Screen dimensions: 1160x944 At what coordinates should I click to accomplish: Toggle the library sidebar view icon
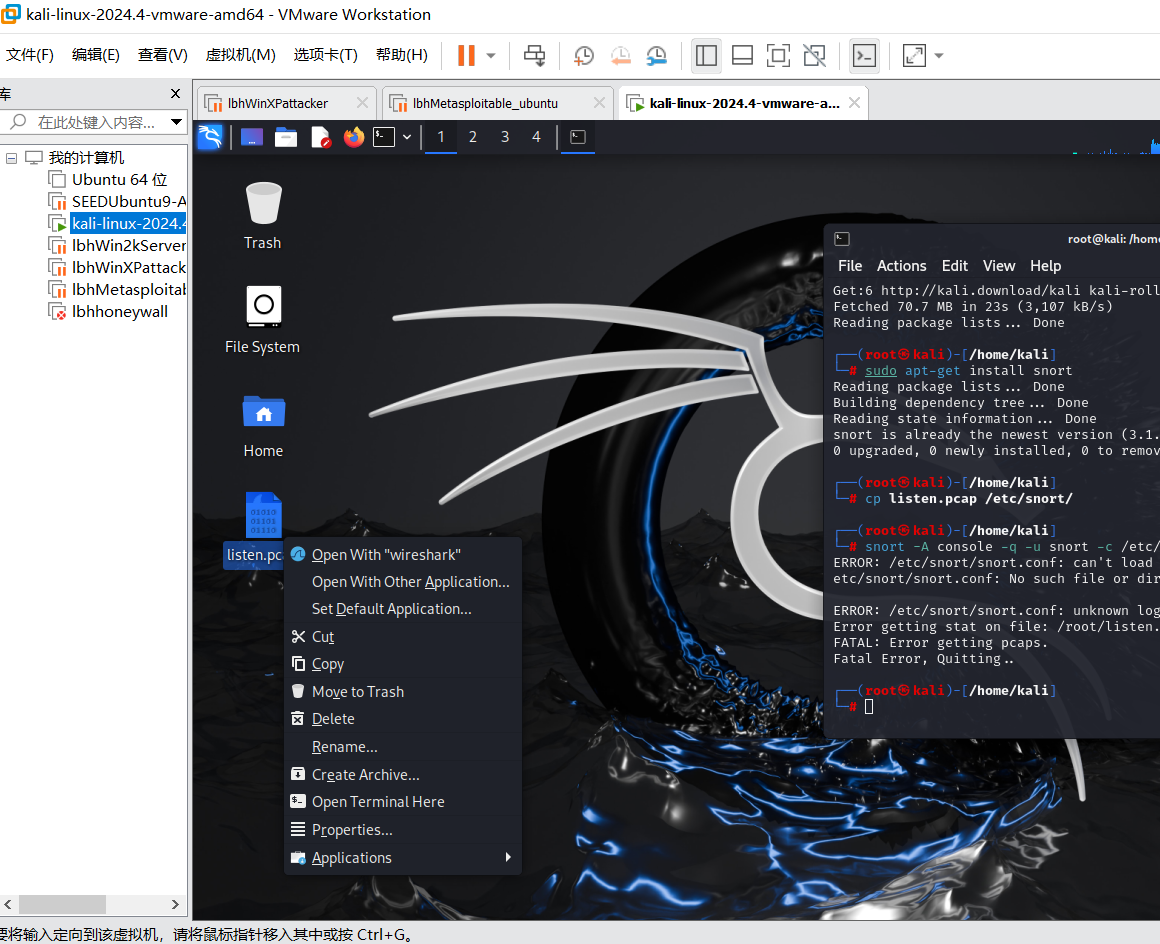click(707, 55)
